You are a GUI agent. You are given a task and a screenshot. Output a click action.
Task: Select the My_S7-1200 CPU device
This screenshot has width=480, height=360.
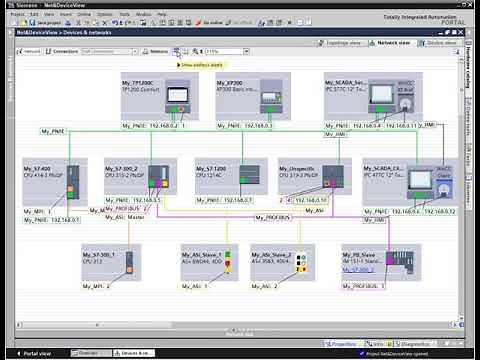(231, 177)
